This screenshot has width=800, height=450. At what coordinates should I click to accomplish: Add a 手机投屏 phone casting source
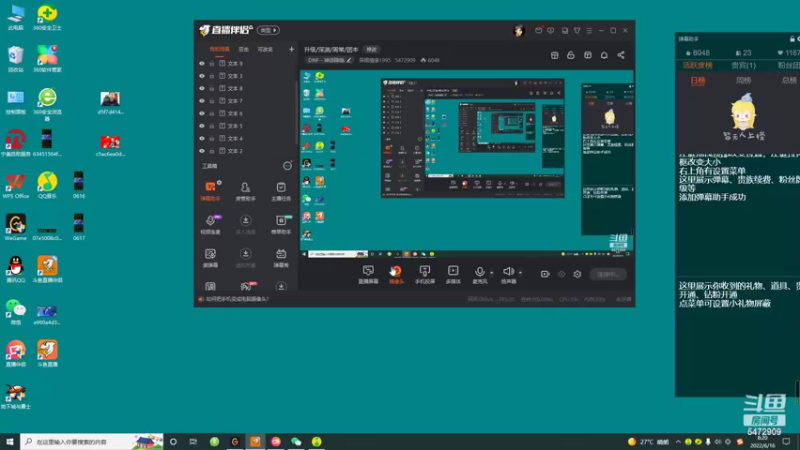(x=424, y=274)
